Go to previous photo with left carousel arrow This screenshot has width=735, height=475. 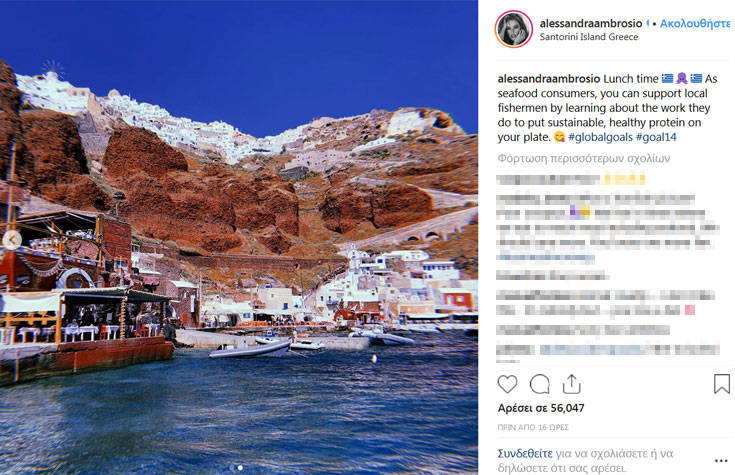point(12,240)
